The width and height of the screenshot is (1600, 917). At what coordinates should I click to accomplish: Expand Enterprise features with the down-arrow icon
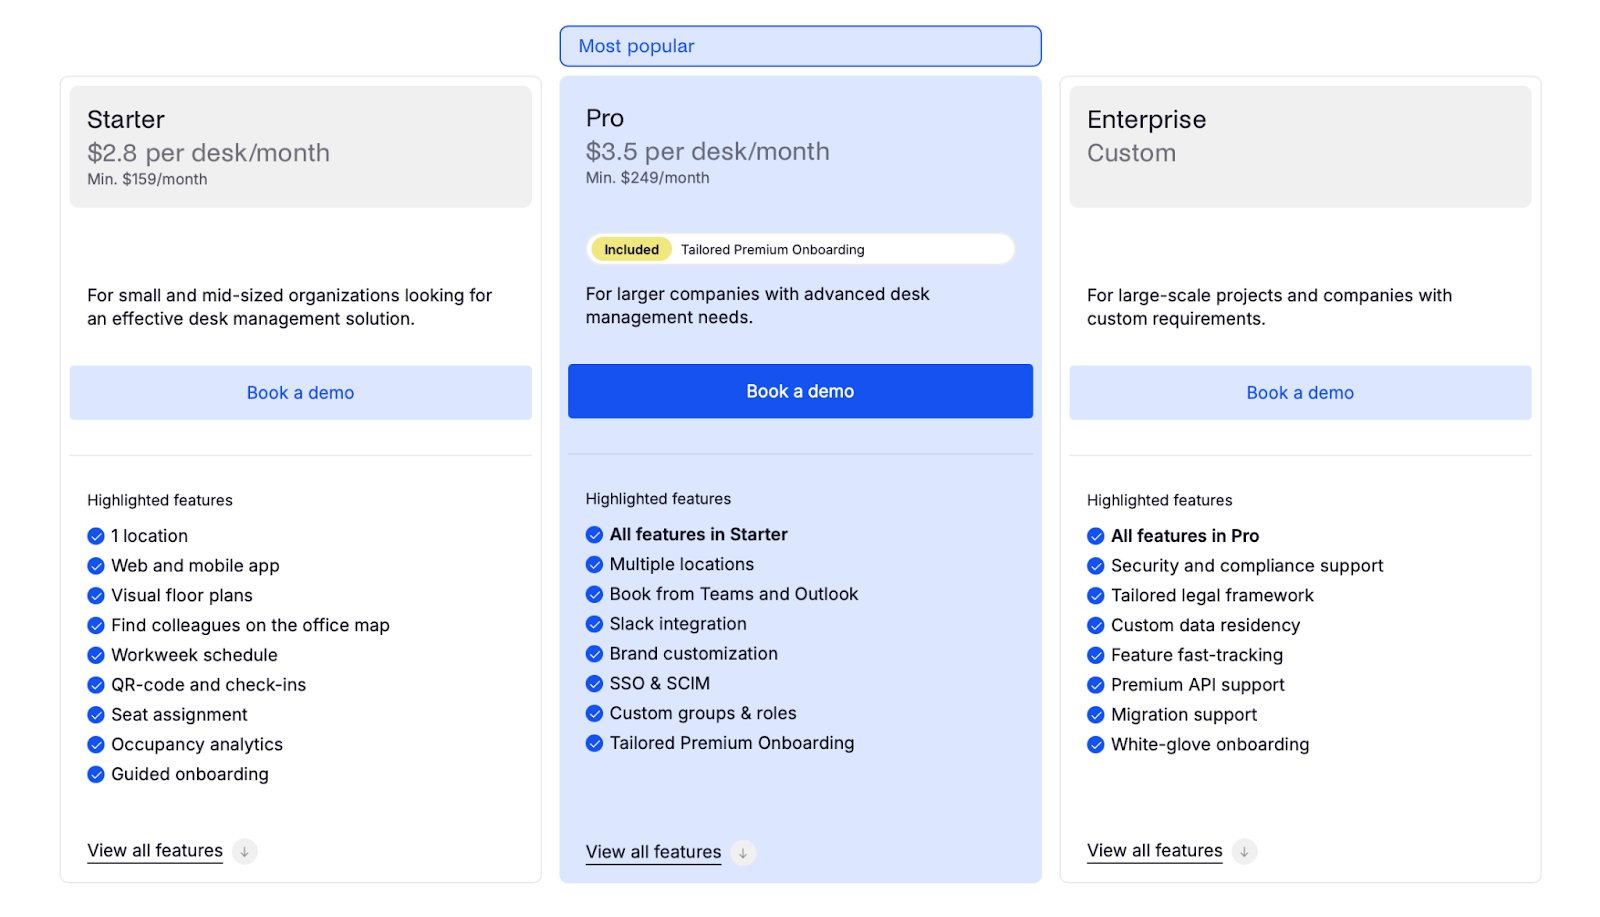coord(1244,852)
